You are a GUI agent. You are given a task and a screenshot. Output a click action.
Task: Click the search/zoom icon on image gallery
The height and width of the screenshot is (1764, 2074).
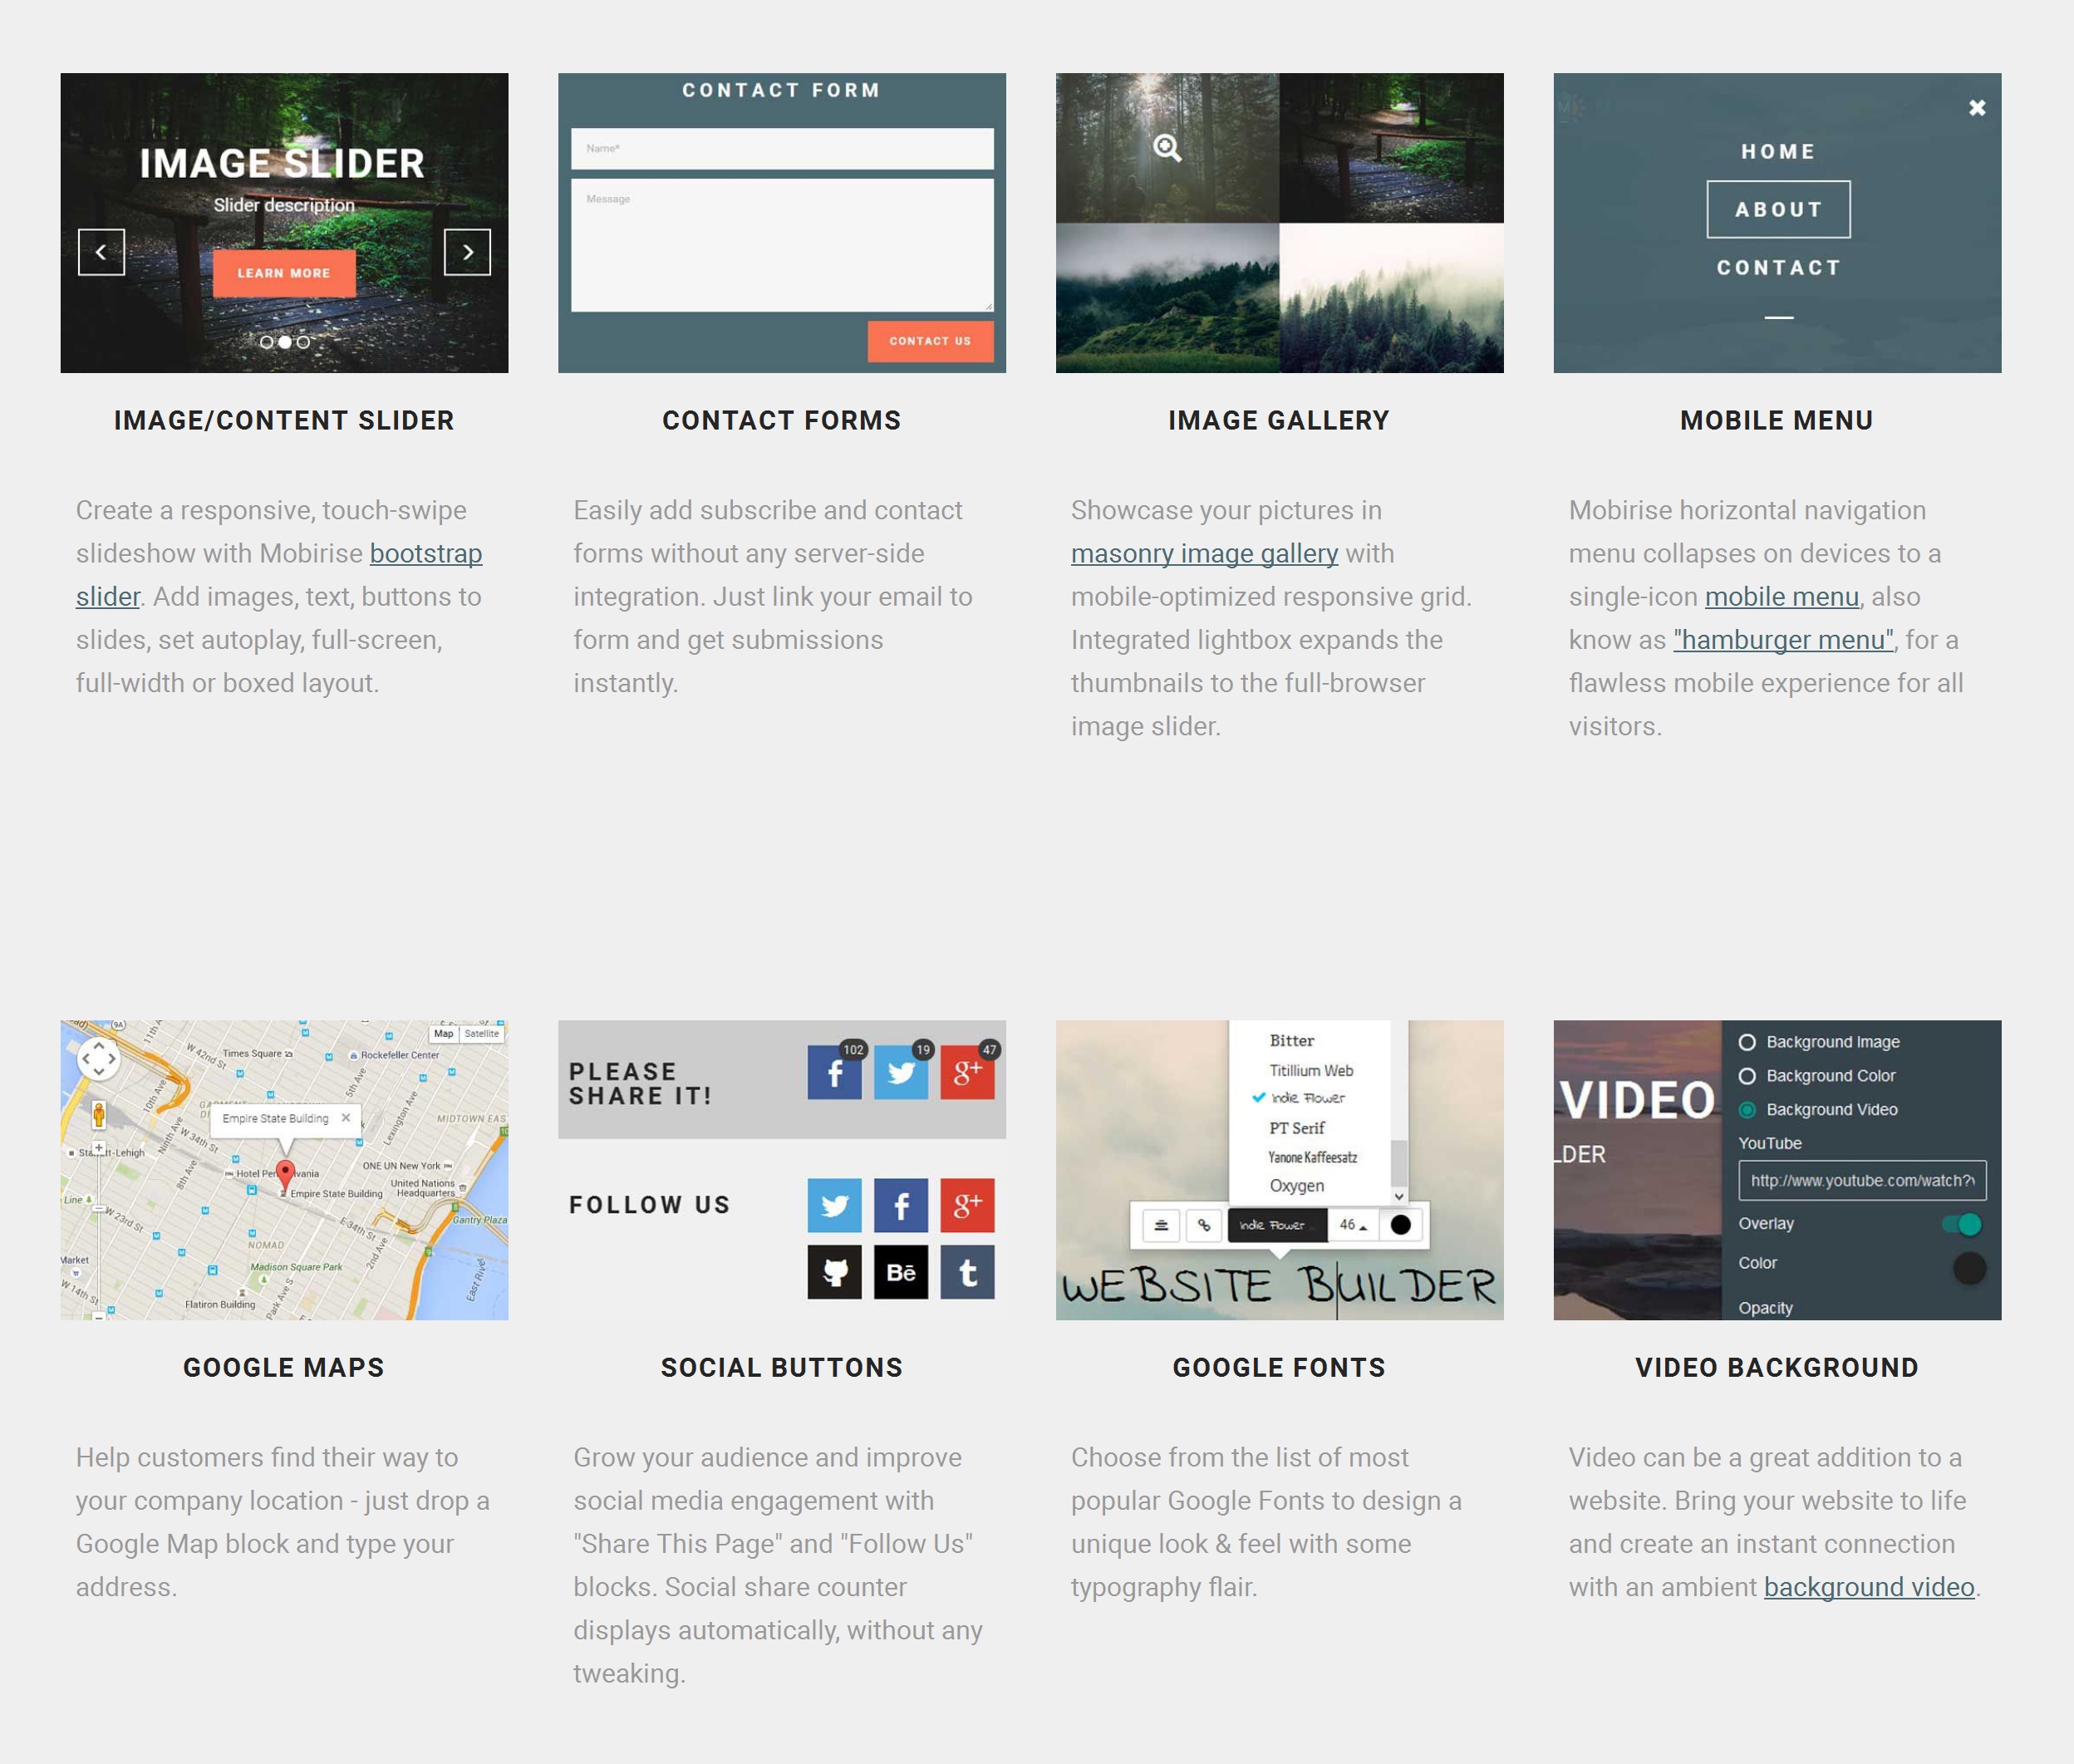click(1167, 145)
